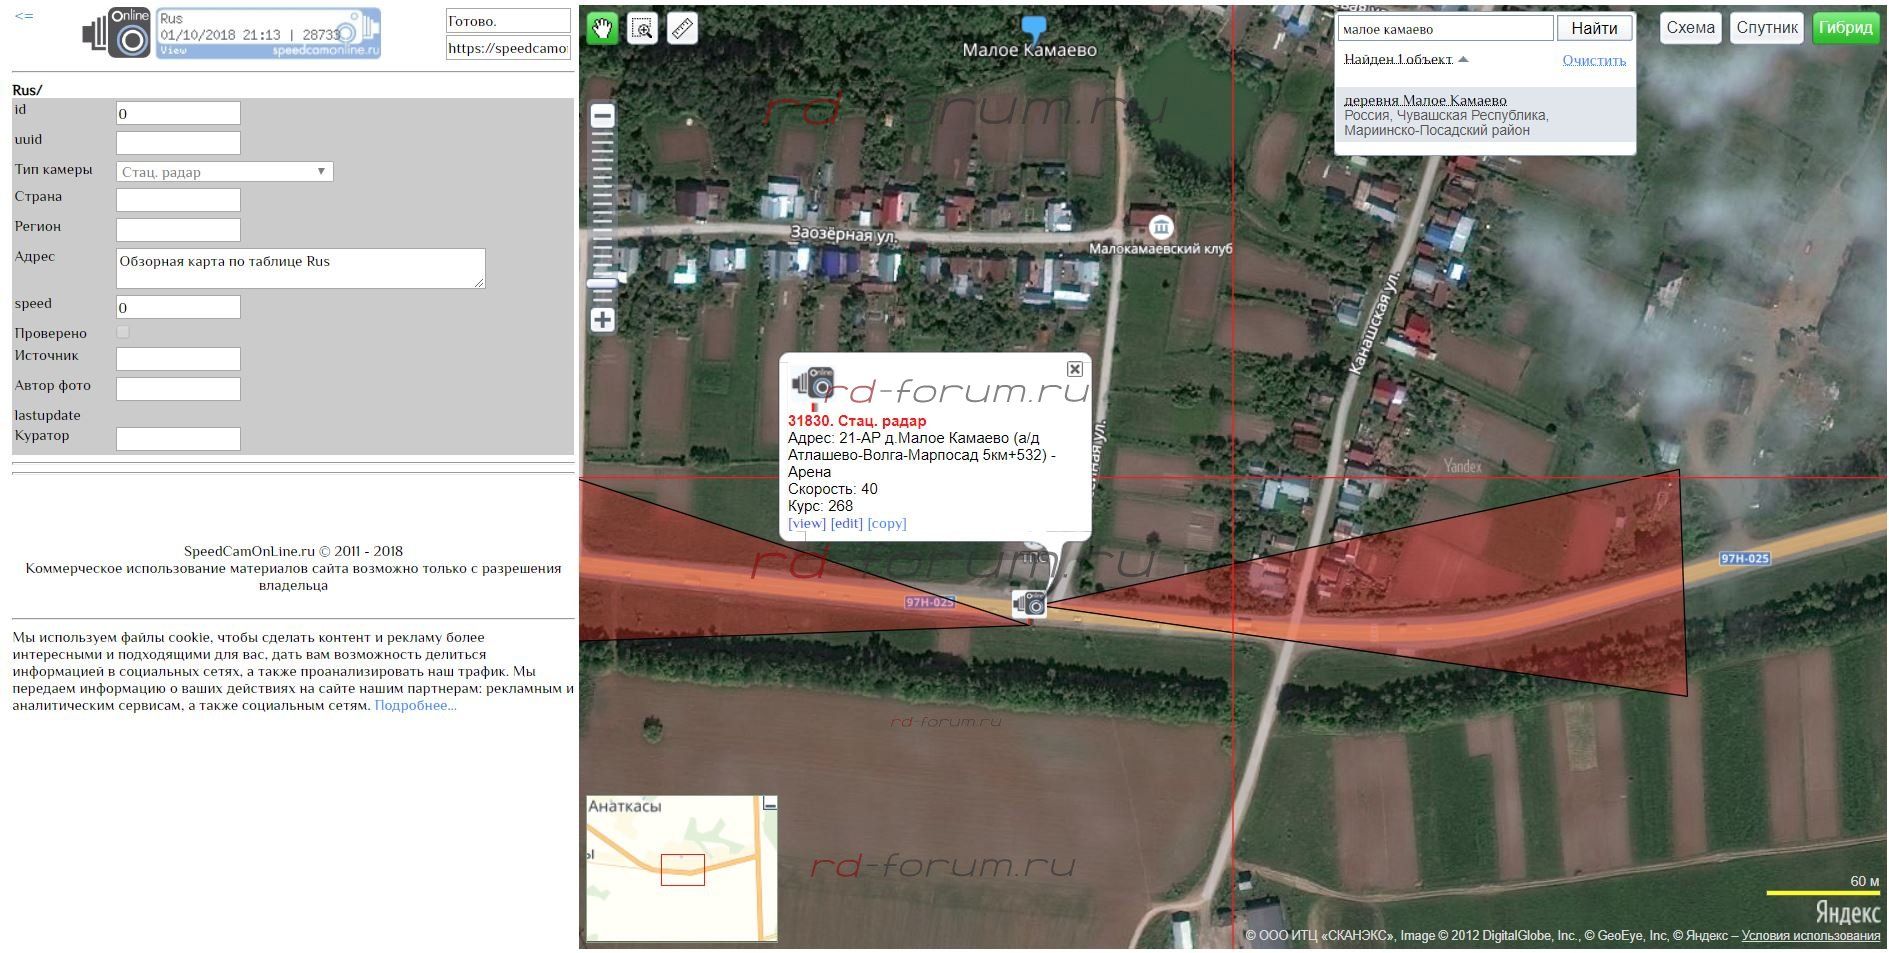Screen dimensions: 1889x953
Task: Click the Страна input field
Action: pos(178,200)
